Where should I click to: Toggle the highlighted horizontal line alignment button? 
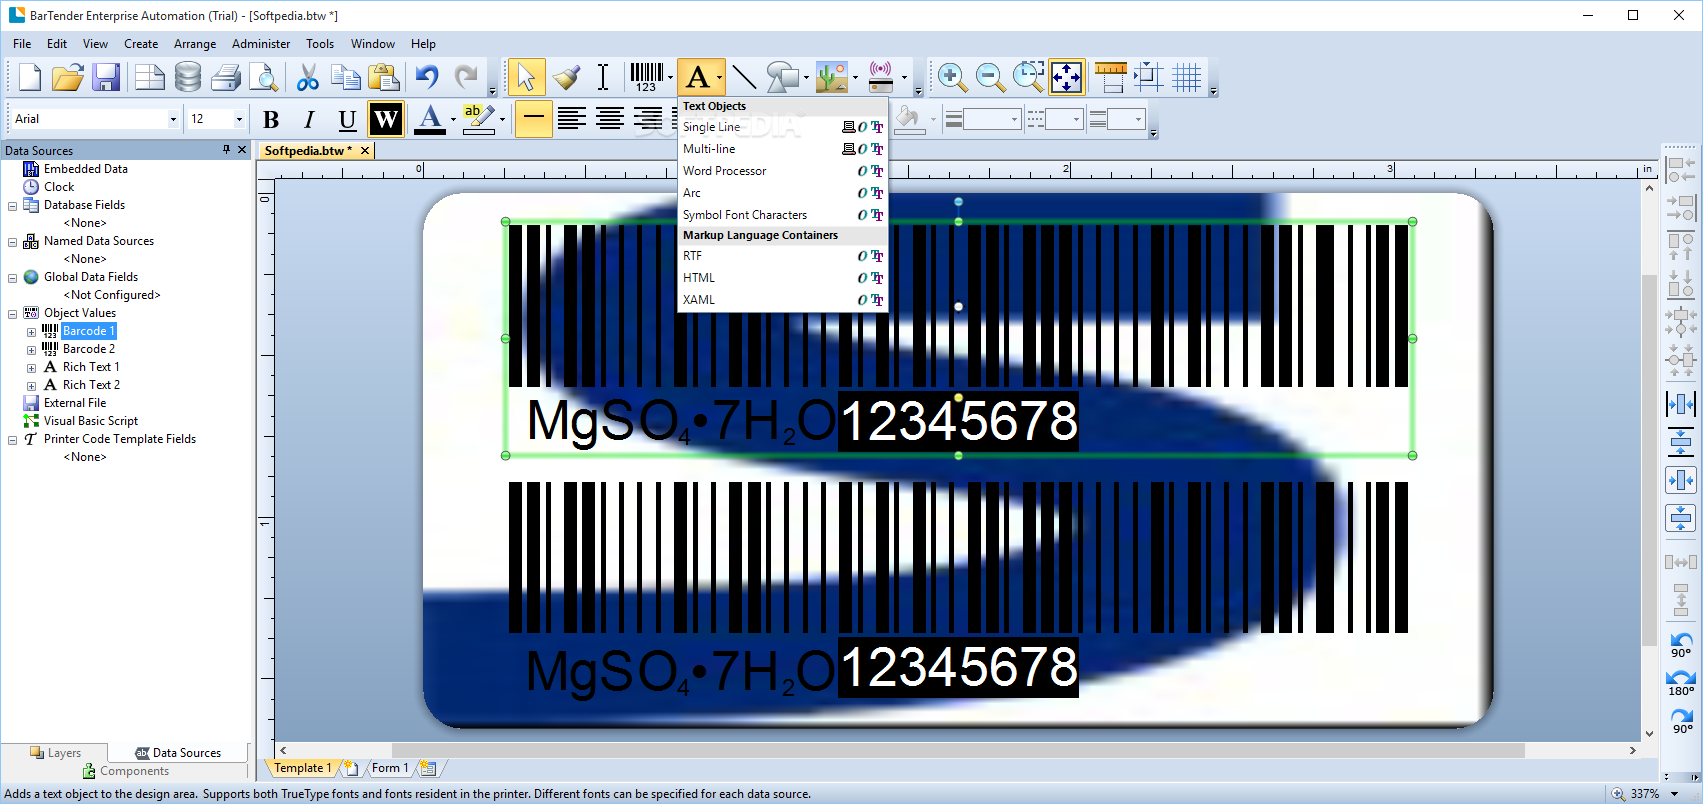pyautogui.click(x=533, y=119)
